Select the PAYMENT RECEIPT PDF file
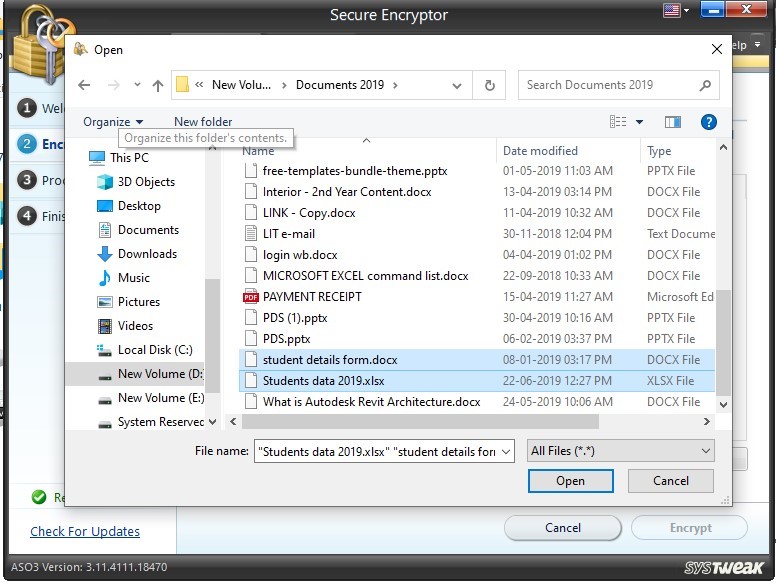 pos(477,297)
